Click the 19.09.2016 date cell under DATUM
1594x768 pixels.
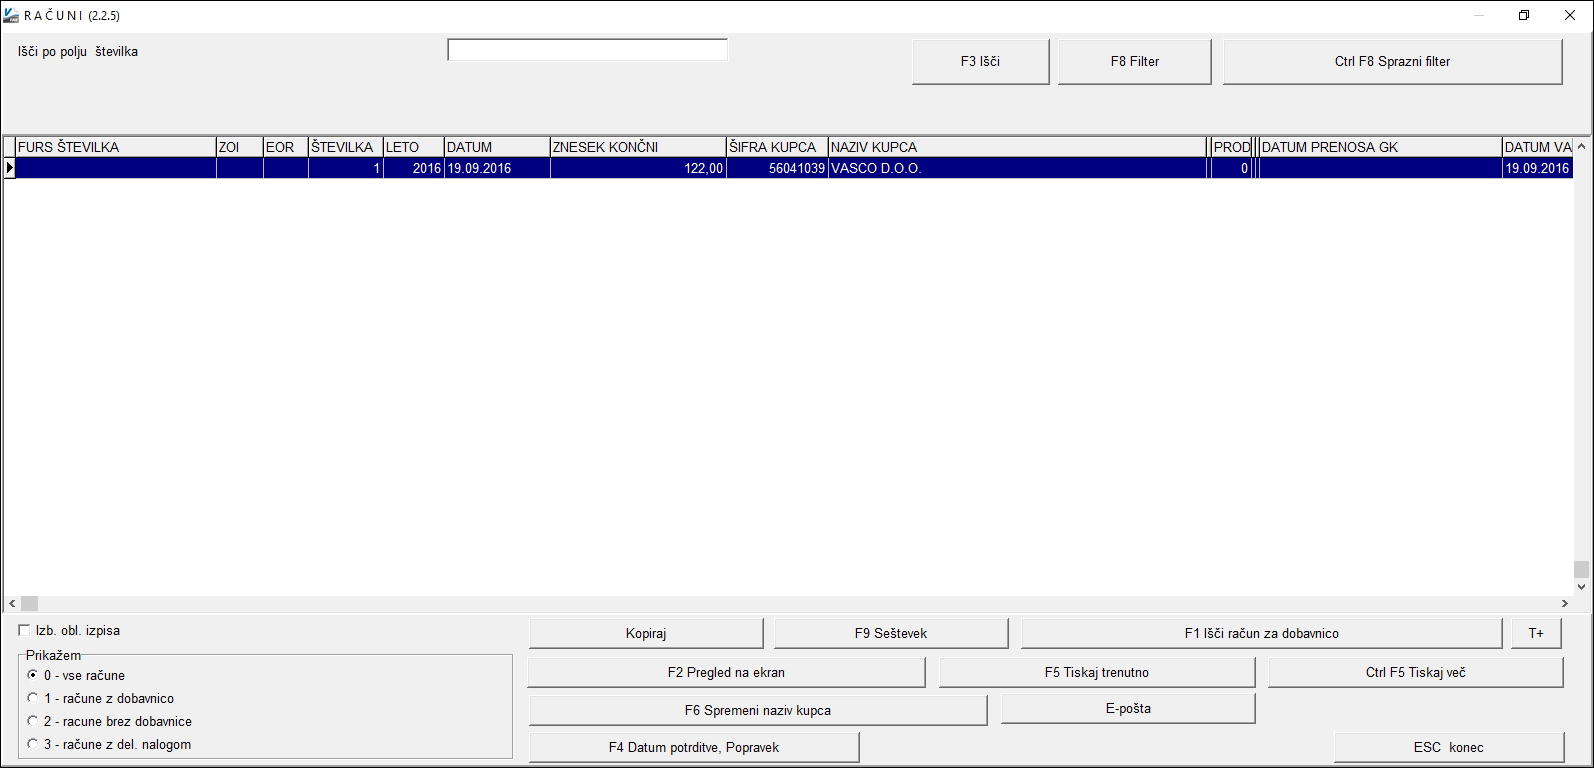pyautogui.click(x=496, y=168)
